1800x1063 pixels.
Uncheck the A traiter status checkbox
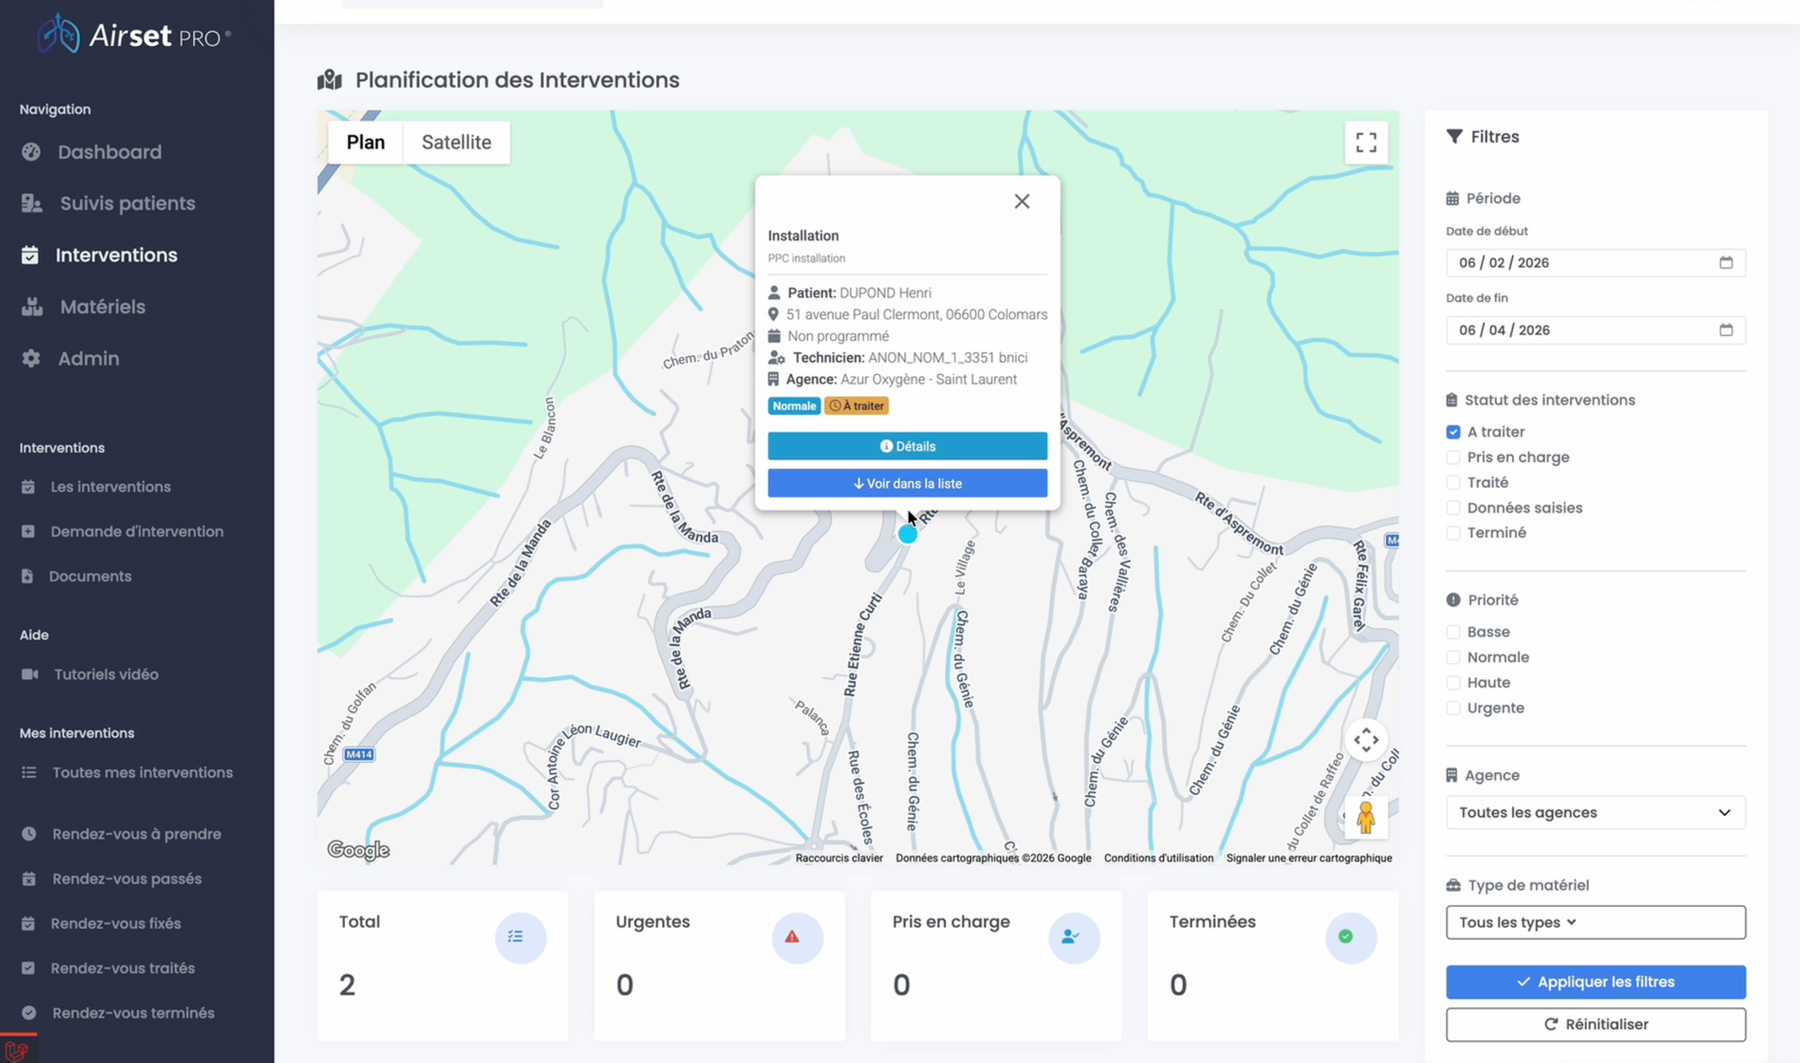click(x=1453, y=432)
